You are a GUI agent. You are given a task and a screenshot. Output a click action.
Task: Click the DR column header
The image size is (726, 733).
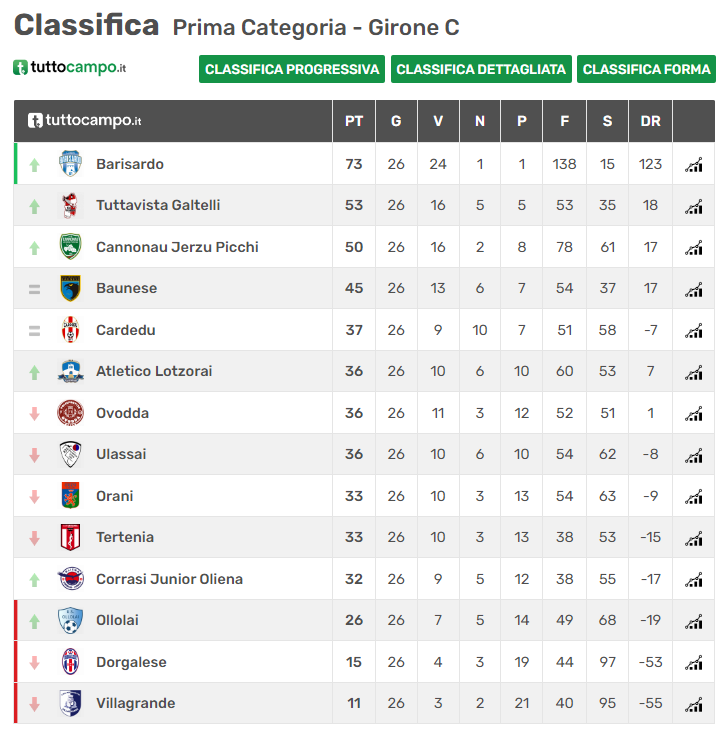tap(650, 121)
